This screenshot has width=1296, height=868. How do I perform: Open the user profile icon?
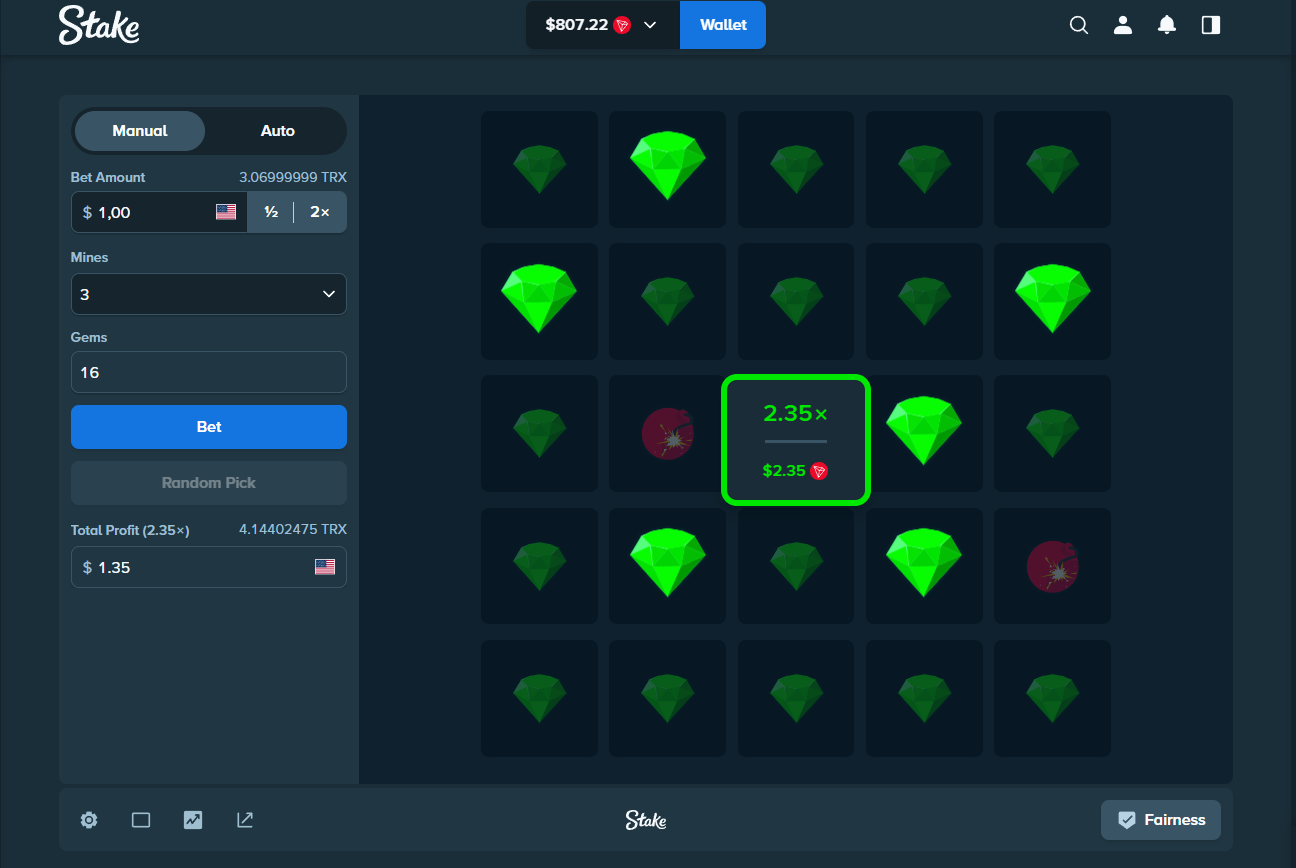1123,25
